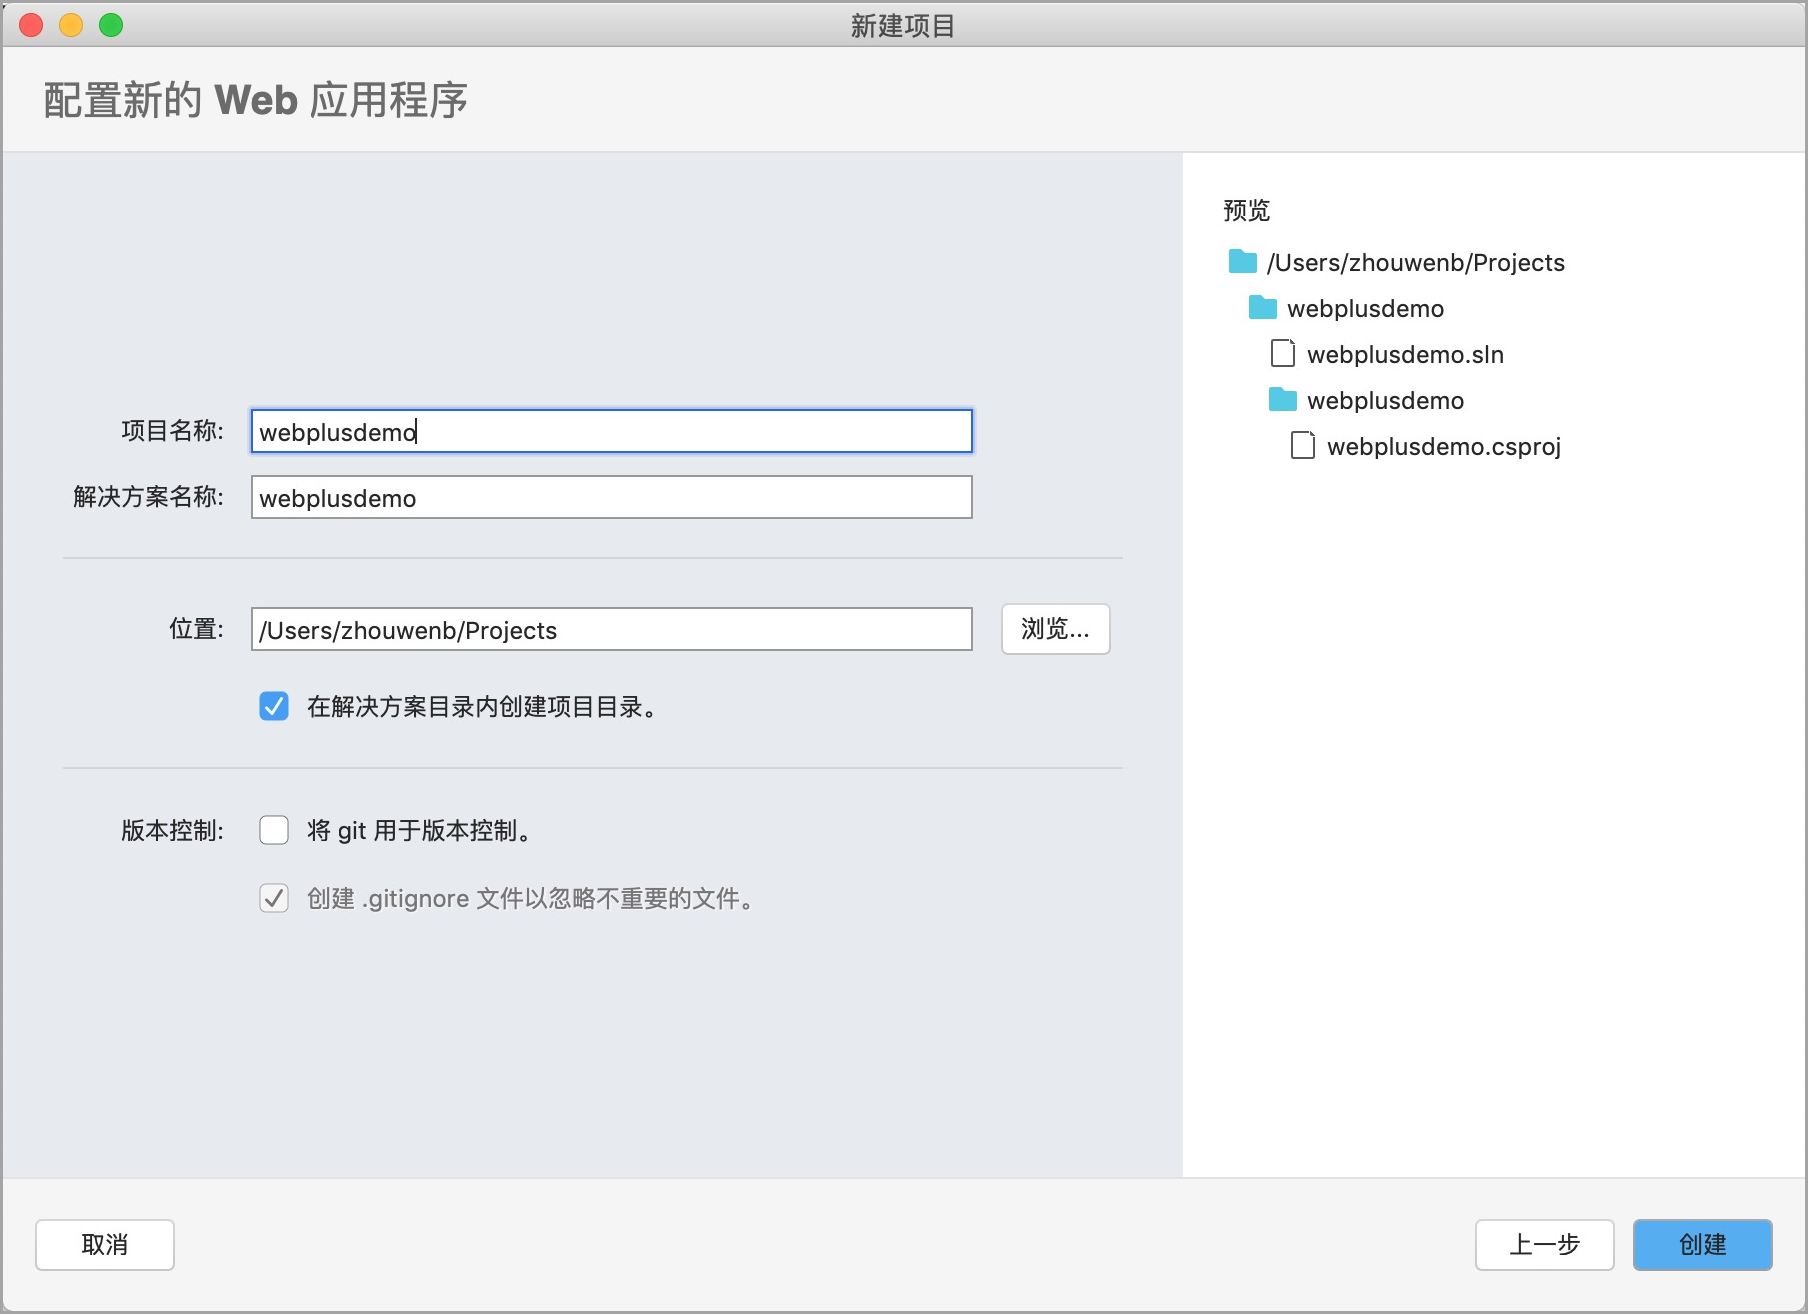This screenshot has width=1808, height=1314.
Task: Enable 将 git 用于版本控制 checkbox
Action: (x=274, y=830)
